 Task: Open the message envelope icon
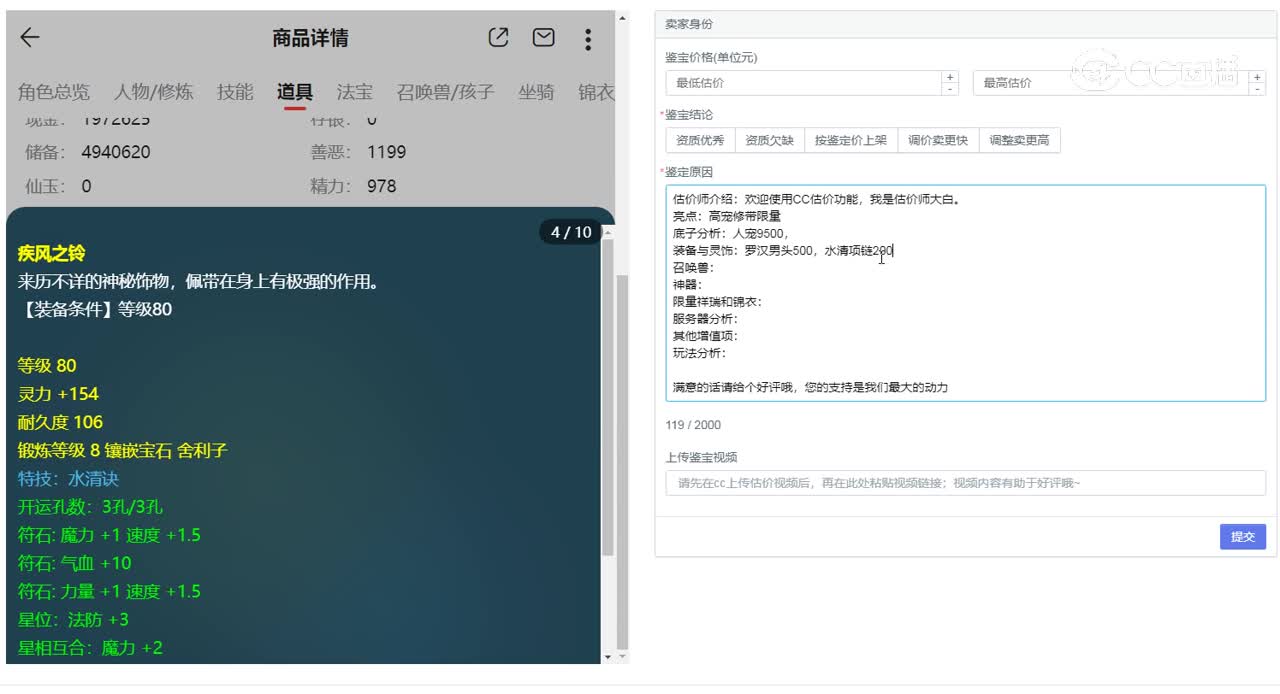click(543, 37)
